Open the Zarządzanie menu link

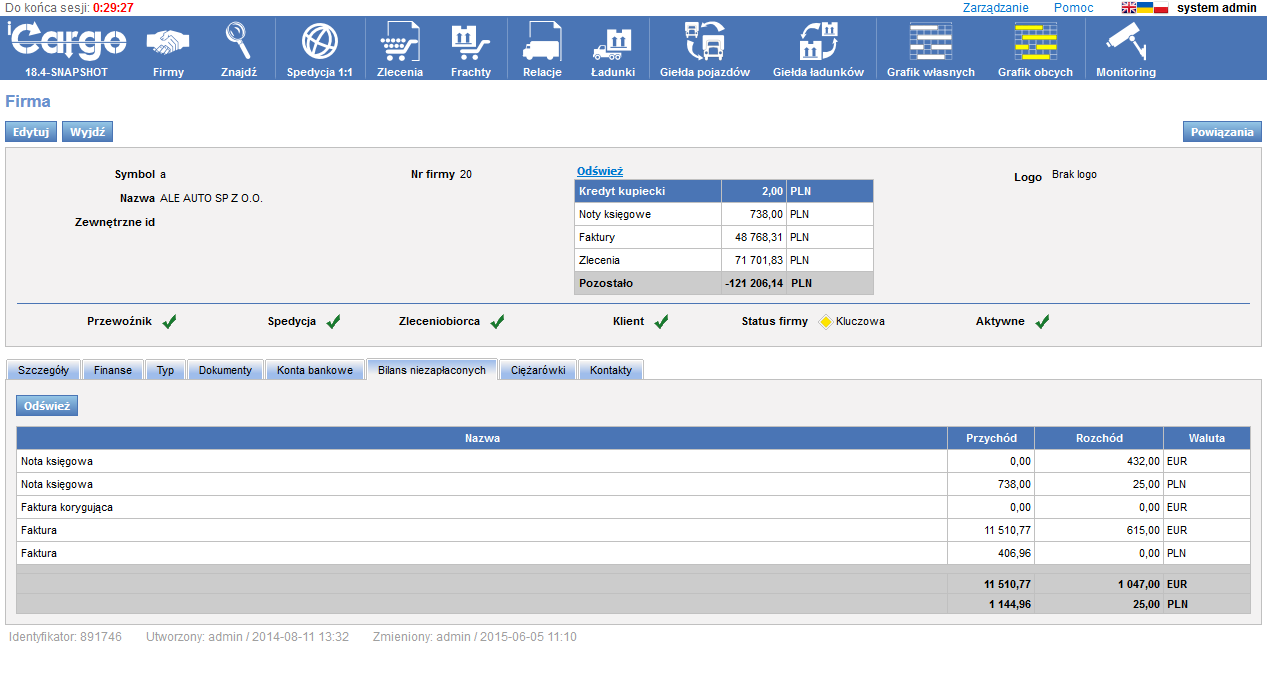coord(995,8)
